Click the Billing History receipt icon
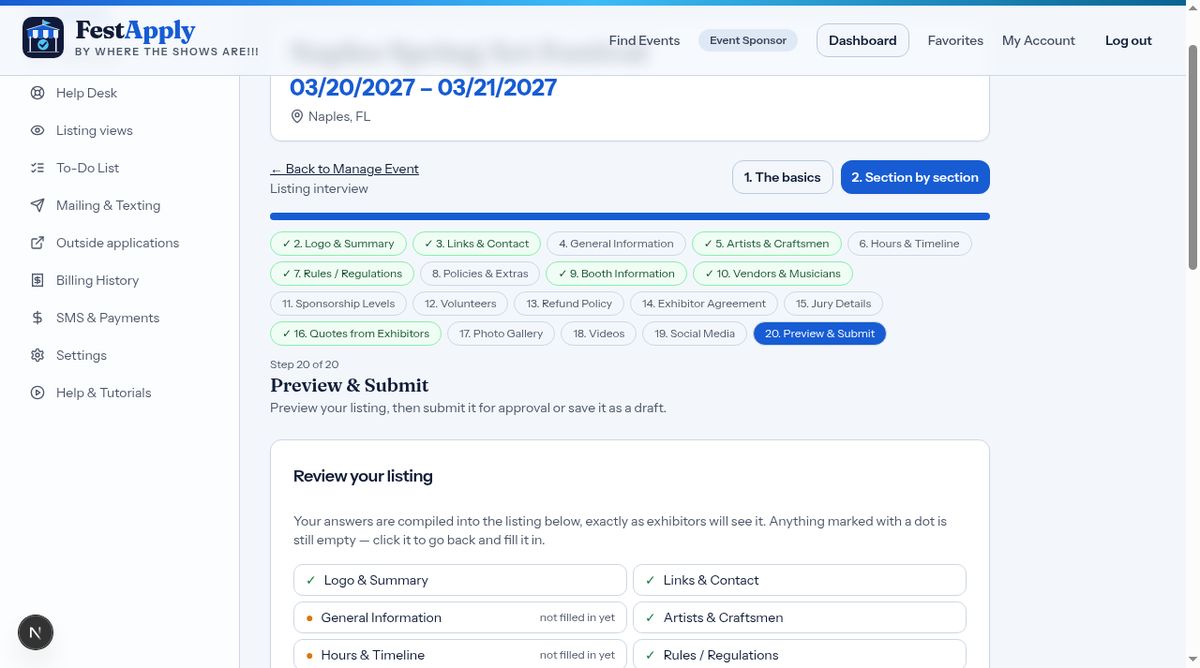This screenshot has width=1200, height=668. click(38, 280)
